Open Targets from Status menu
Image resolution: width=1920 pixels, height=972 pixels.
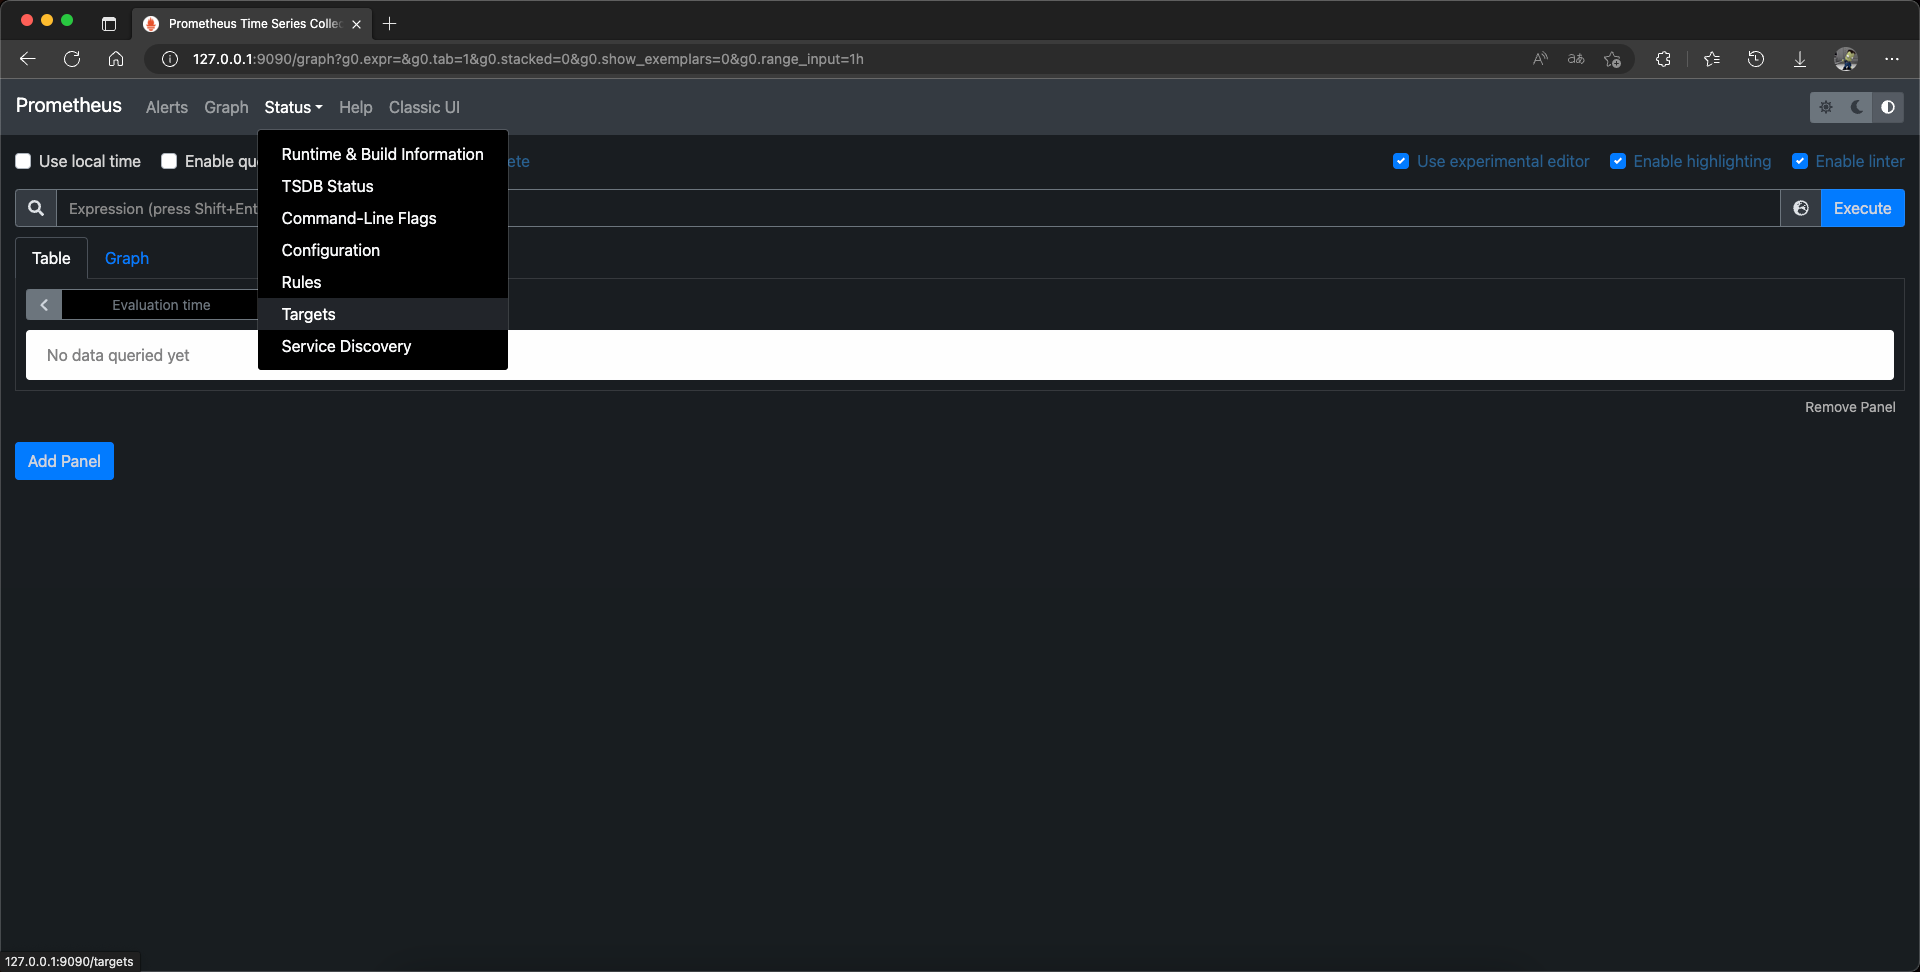point(383,314)
